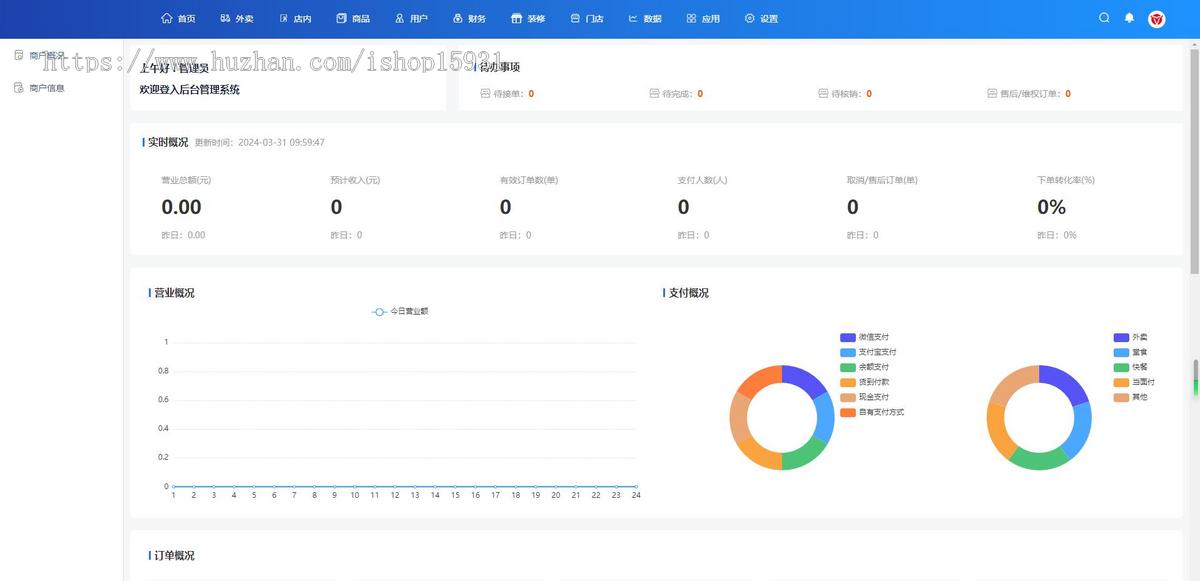
Task: Click the 现金支付 legend color swatch
Action: point(848,397)
